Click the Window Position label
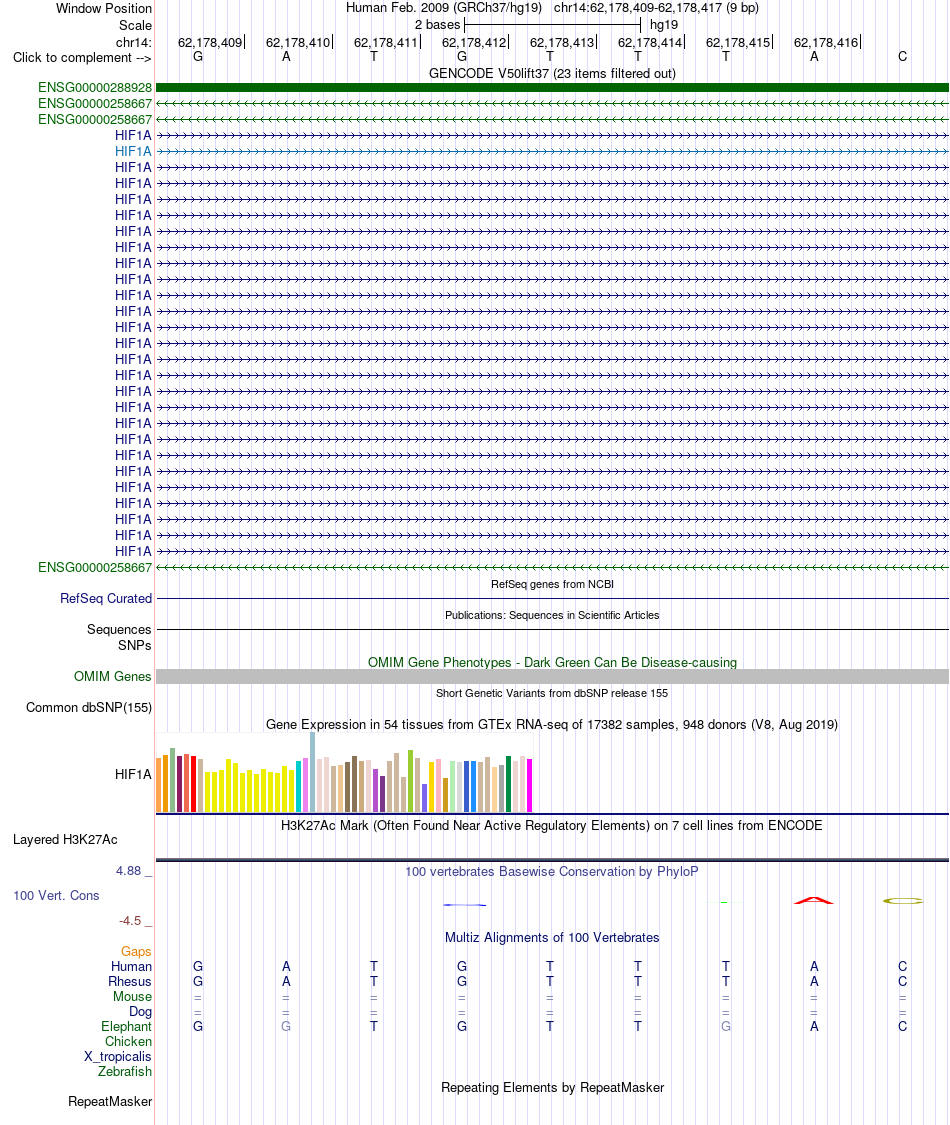The width and height of the screenshot is (950, 1125). click(x=104, y=9)
